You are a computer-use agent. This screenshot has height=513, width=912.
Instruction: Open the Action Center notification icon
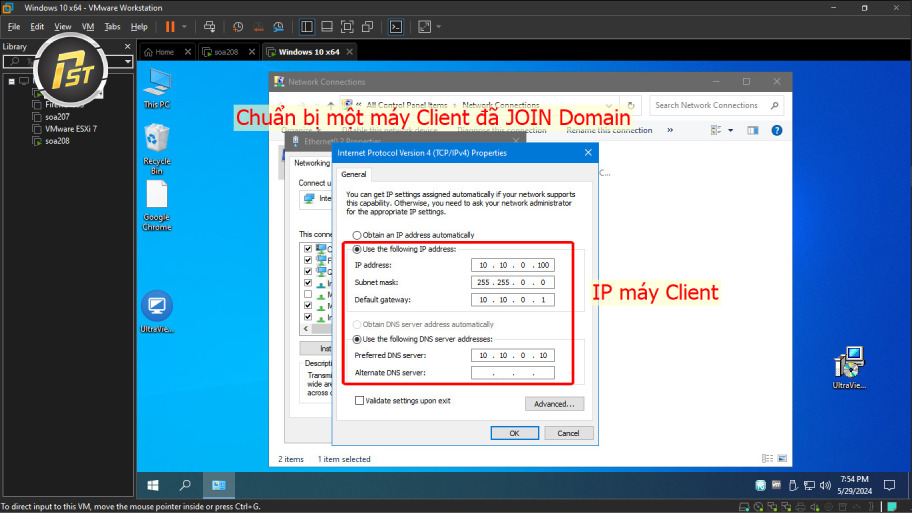tap(889, 485)
